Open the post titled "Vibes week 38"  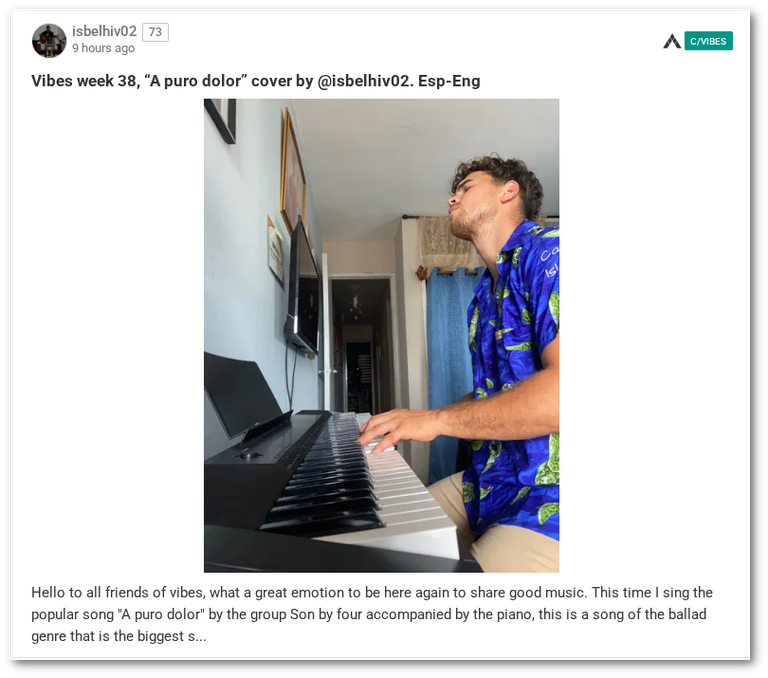[x=256, y=81]
